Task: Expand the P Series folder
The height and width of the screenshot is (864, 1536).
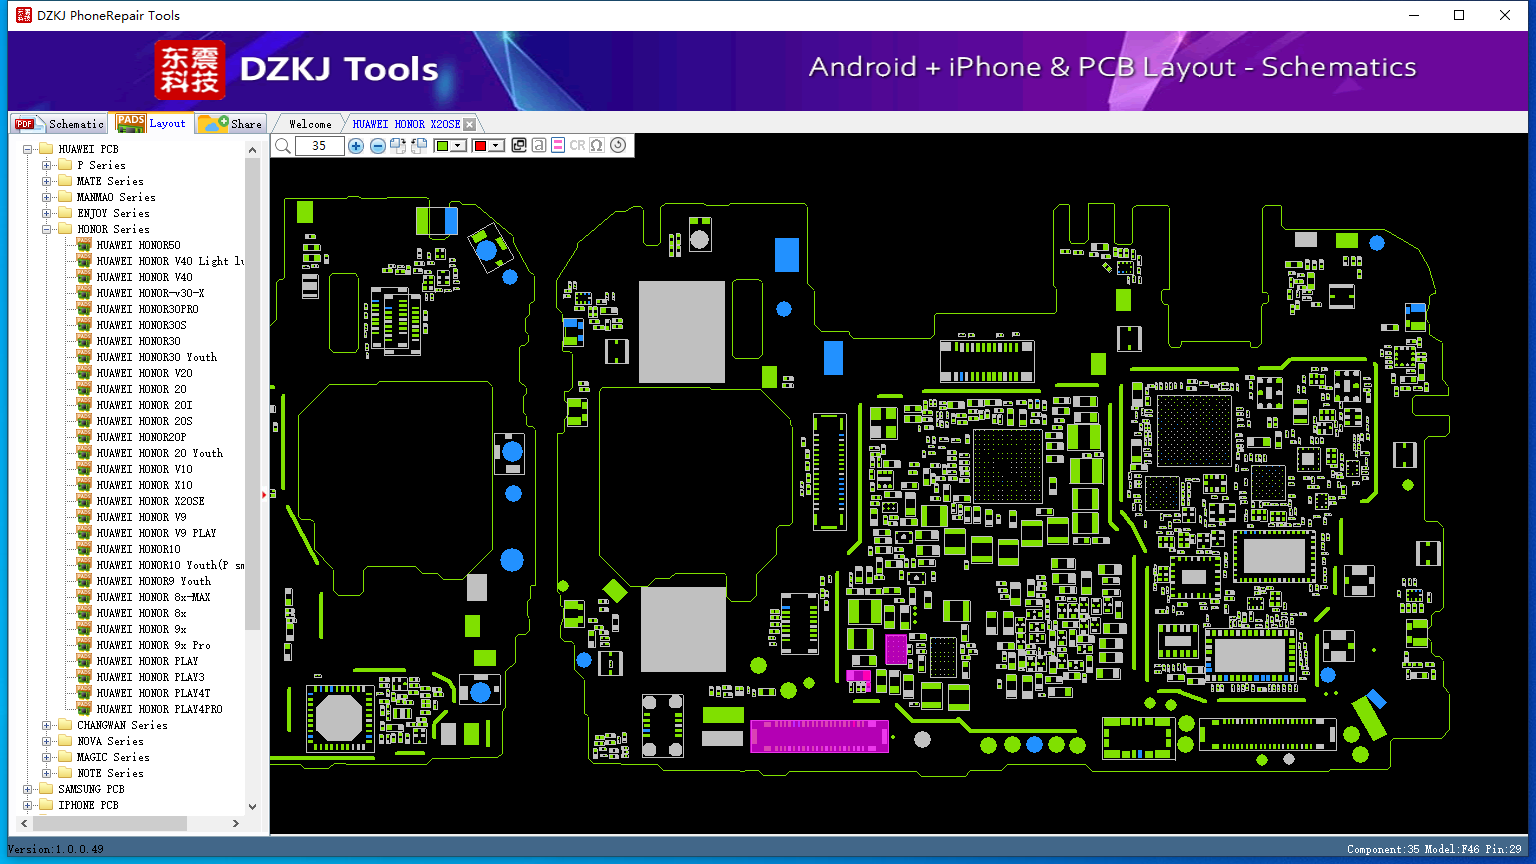Action: (x=47, y=165)
